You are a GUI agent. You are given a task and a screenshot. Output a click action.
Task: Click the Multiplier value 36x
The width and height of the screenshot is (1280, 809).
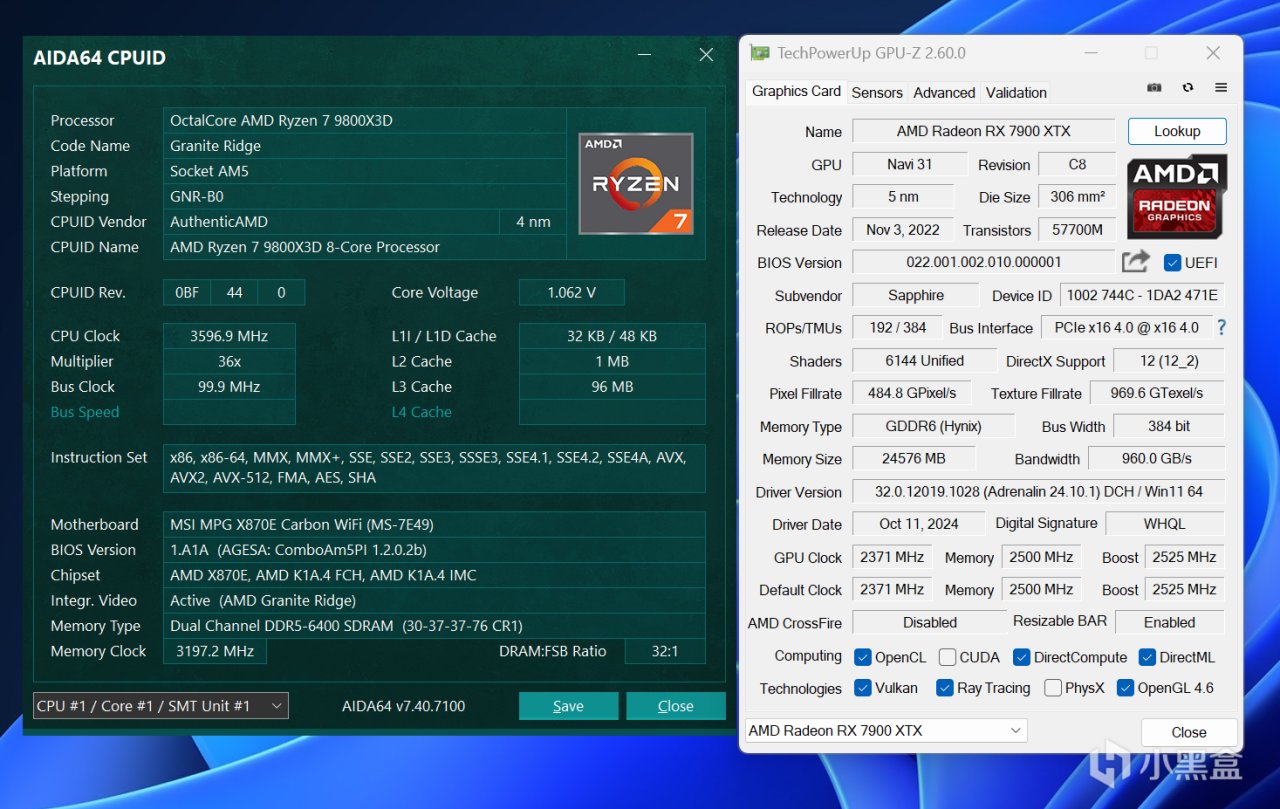point(229,361)
